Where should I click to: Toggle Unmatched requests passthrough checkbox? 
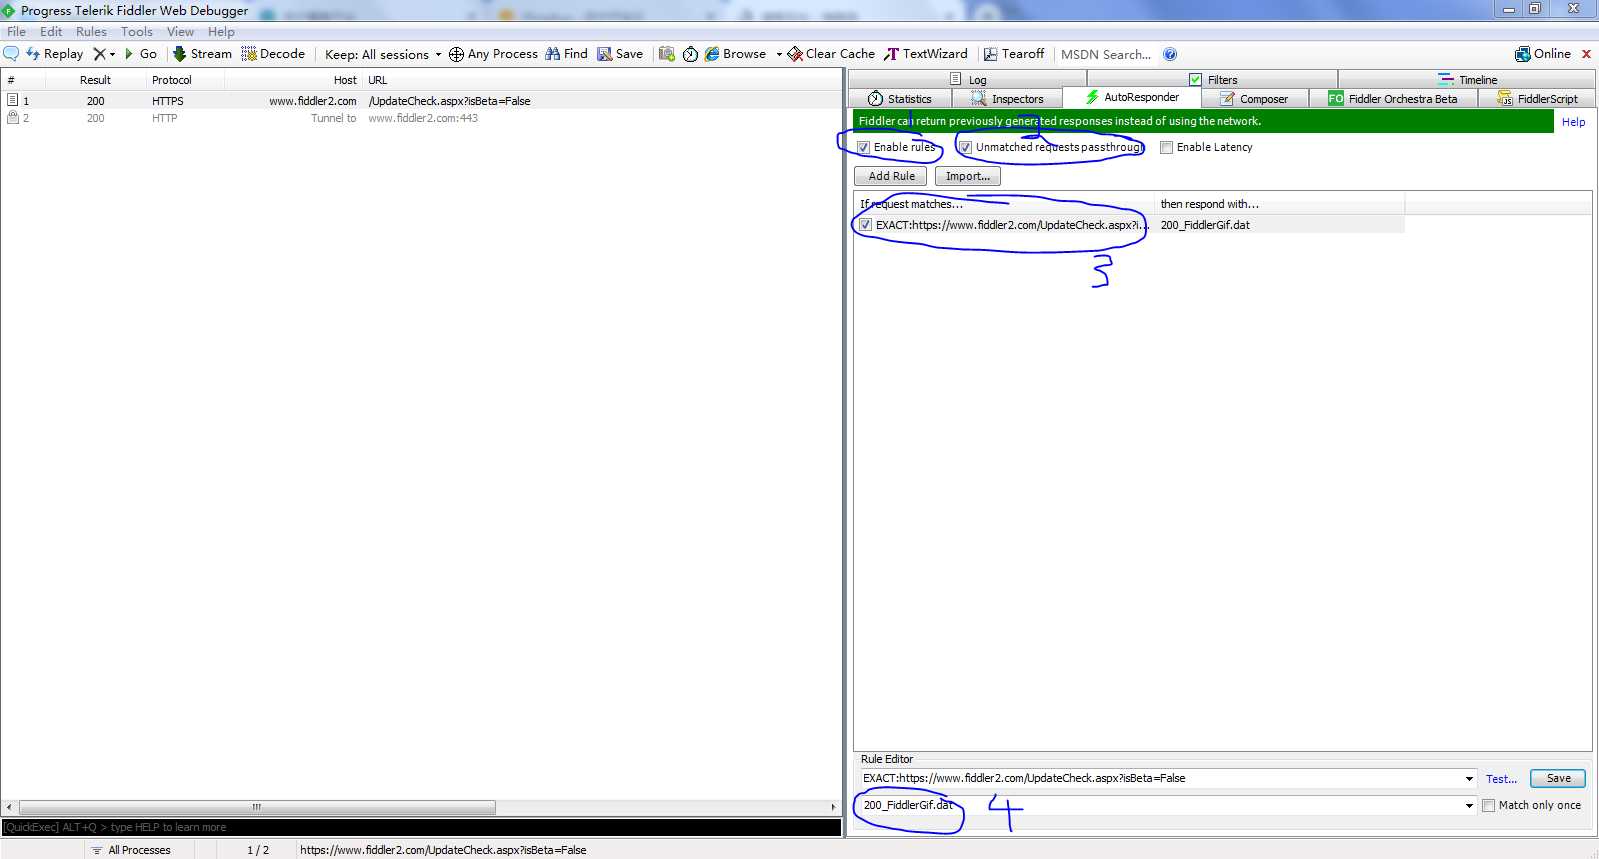(x=966, y=147)
